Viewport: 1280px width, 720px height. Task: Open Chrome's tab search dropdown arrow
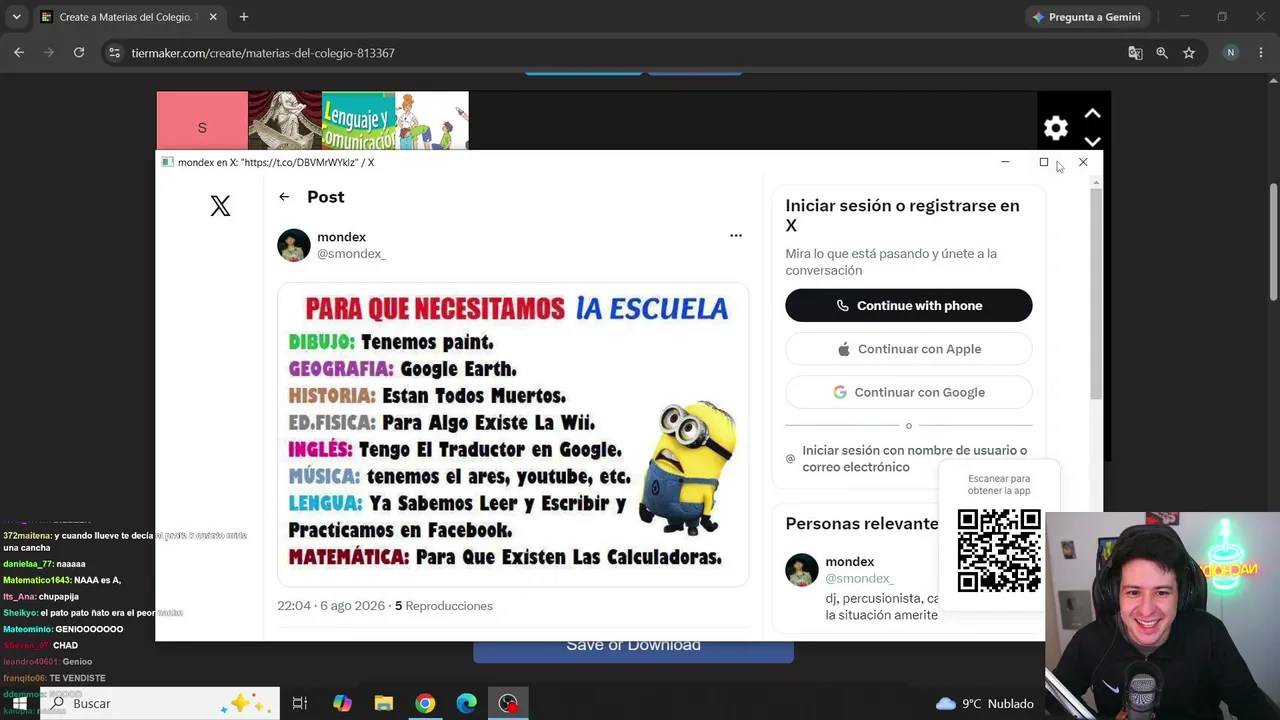pyautogui.click(x=16, y=17)
